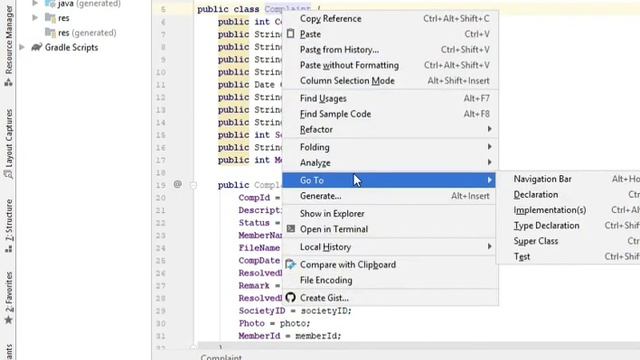Open Local History menu entry
Image resolution: width=640 pixels, height=360 pixels.
(390, 247)
